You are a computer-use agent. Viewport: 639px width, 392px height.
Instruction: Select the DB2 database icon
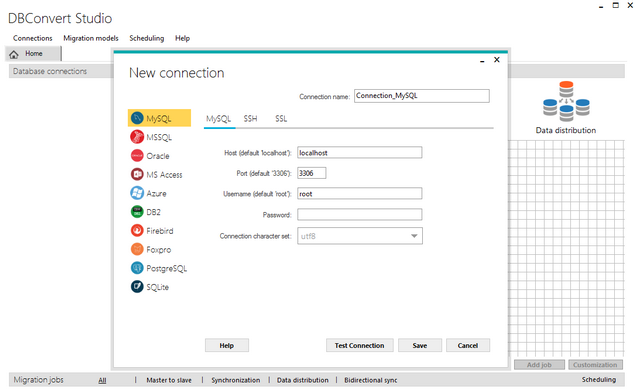(137, 212)
